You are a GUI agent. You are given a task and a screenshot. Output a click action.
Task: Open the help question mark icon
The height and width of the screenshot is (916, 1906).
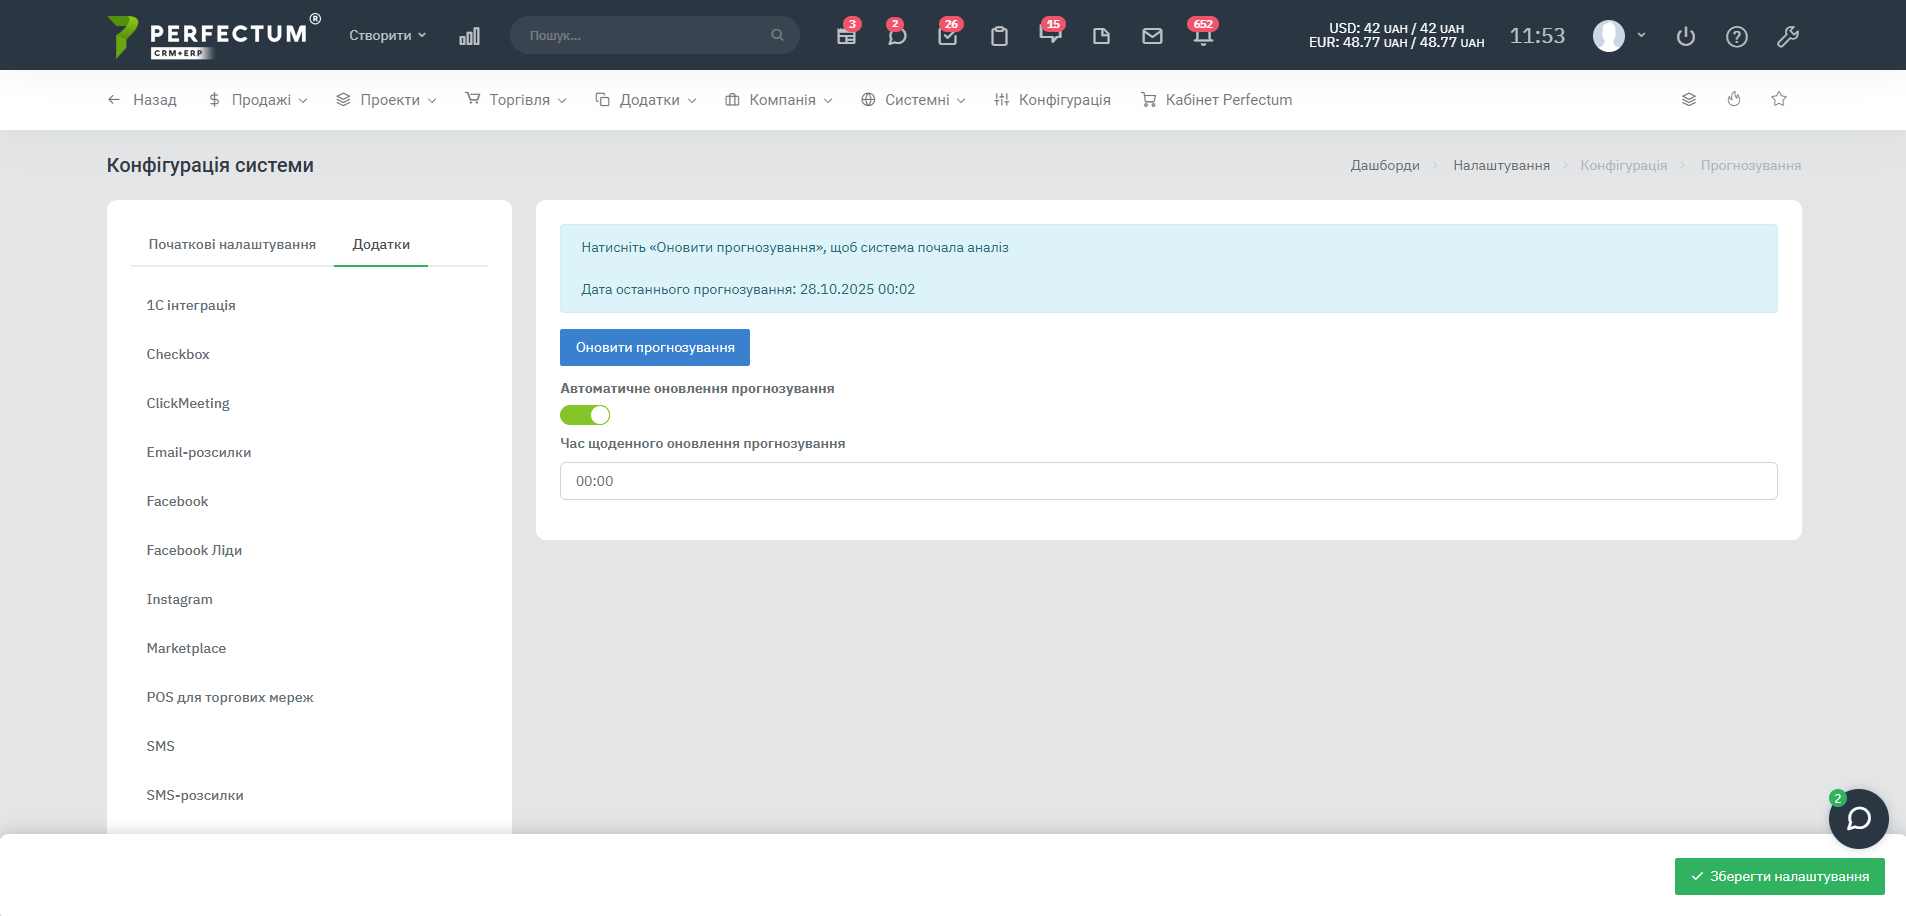[1736, 37]
